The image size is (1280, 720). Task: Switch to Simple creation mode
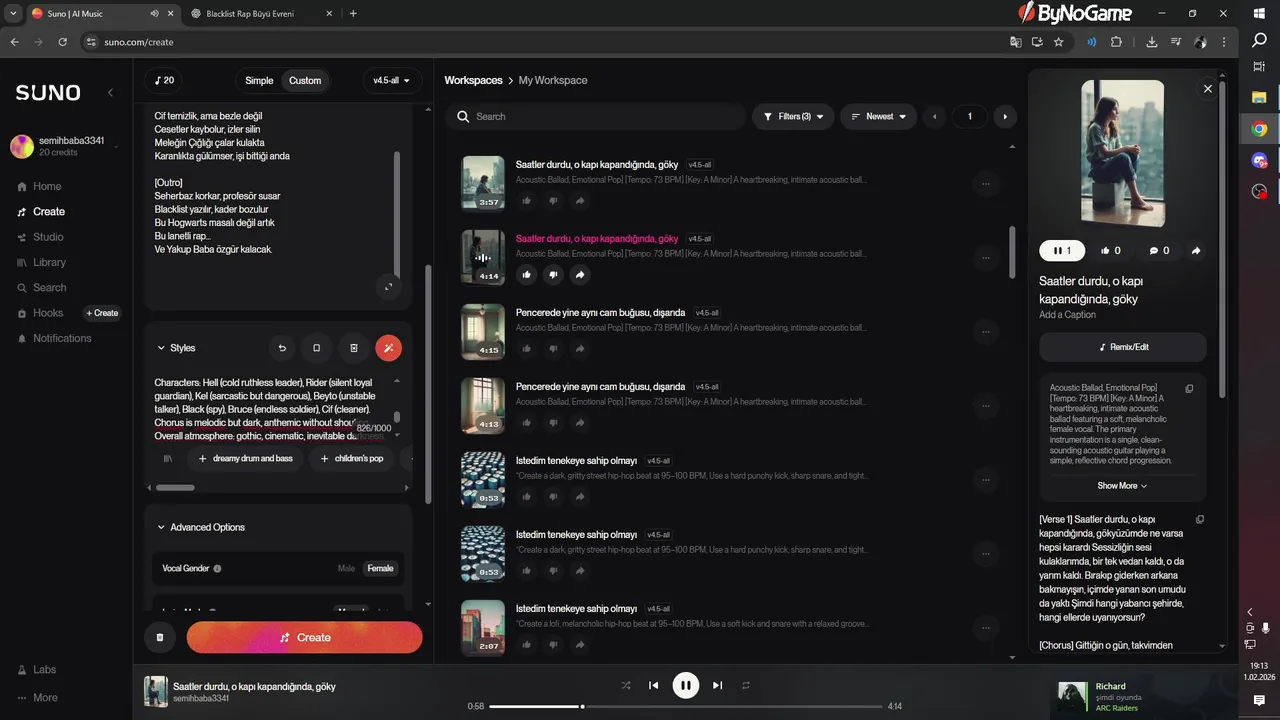pyautogui.click(x=259, y=81)
